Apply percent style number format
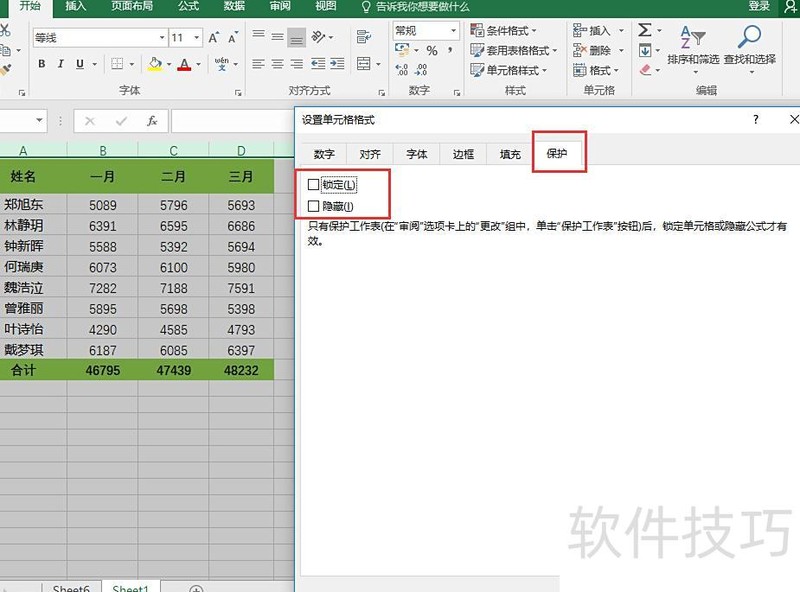 point(432,51)
